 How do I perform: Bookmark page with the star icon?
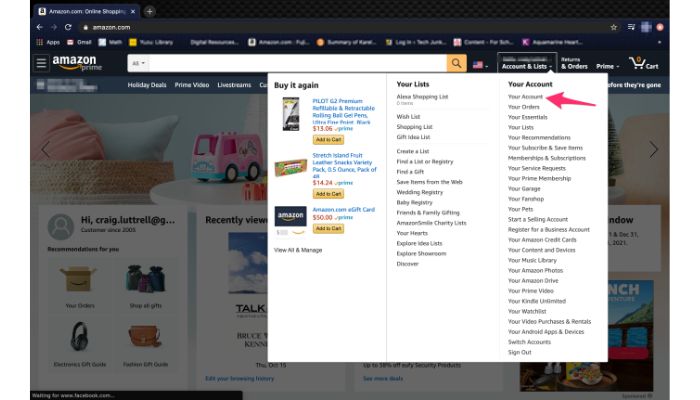(614, 27)
